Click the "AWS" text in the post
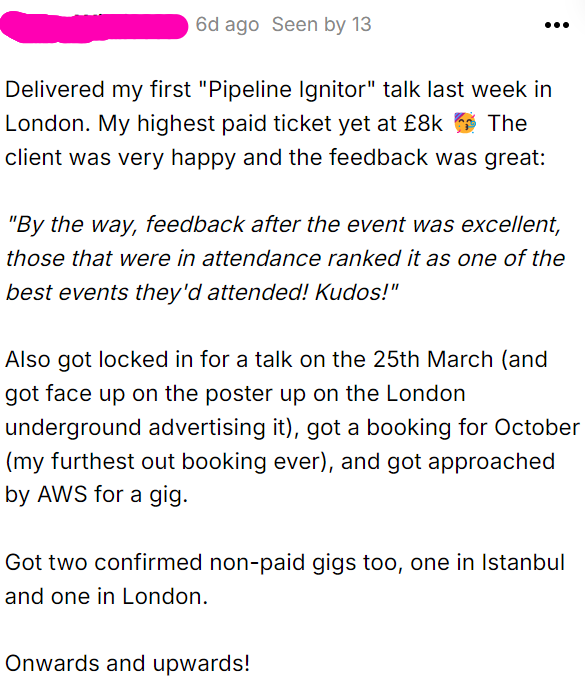The height and width of the screenshot is (681, 585). pos(62,495)
